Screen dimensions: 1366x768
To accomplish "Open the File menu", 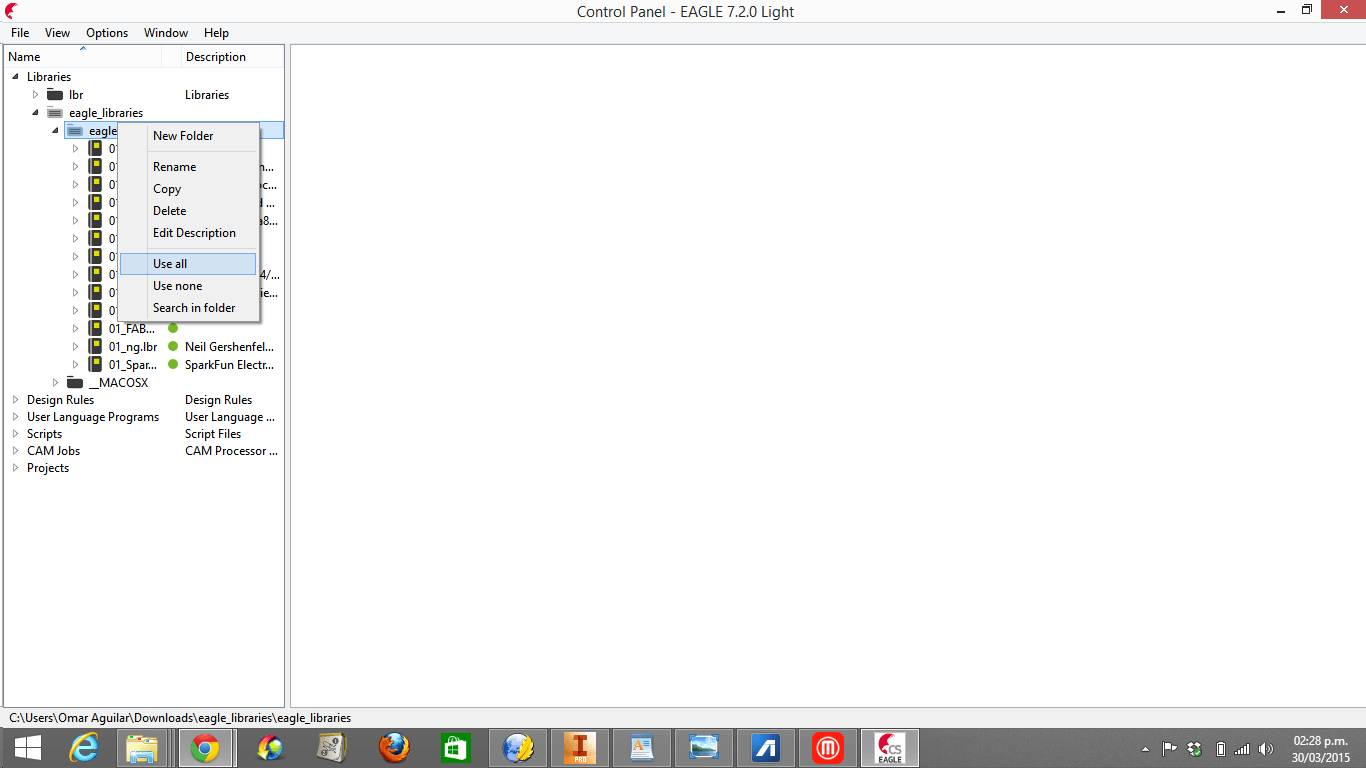I will [x=20, y=33].
